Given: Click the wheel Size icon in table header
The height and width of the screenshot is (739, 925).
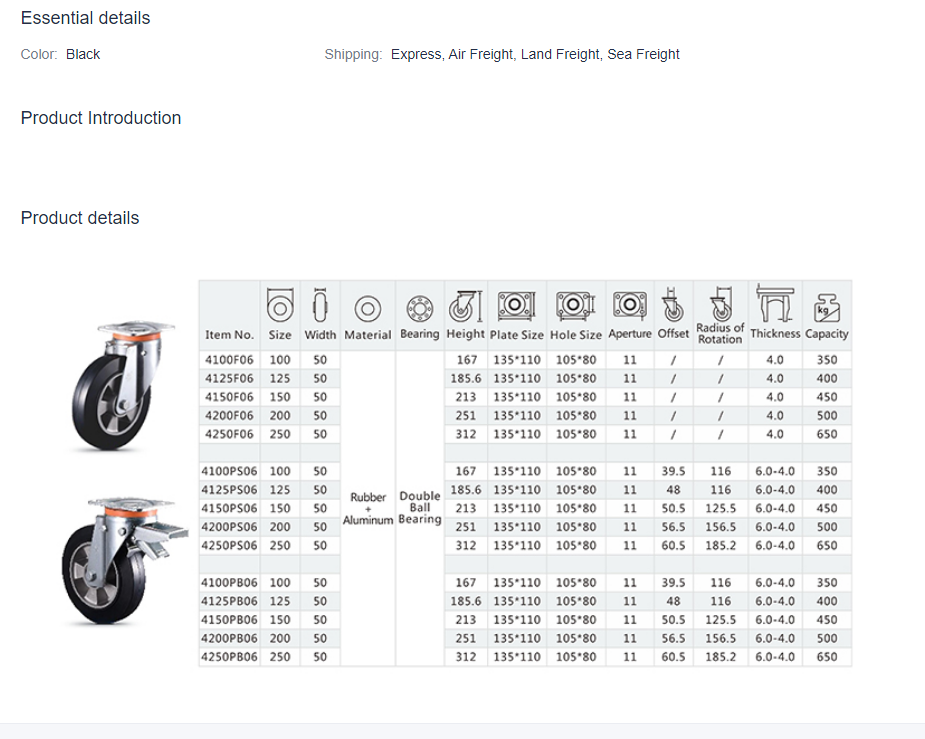Looking at the screenshot, I should click(279, 304).
